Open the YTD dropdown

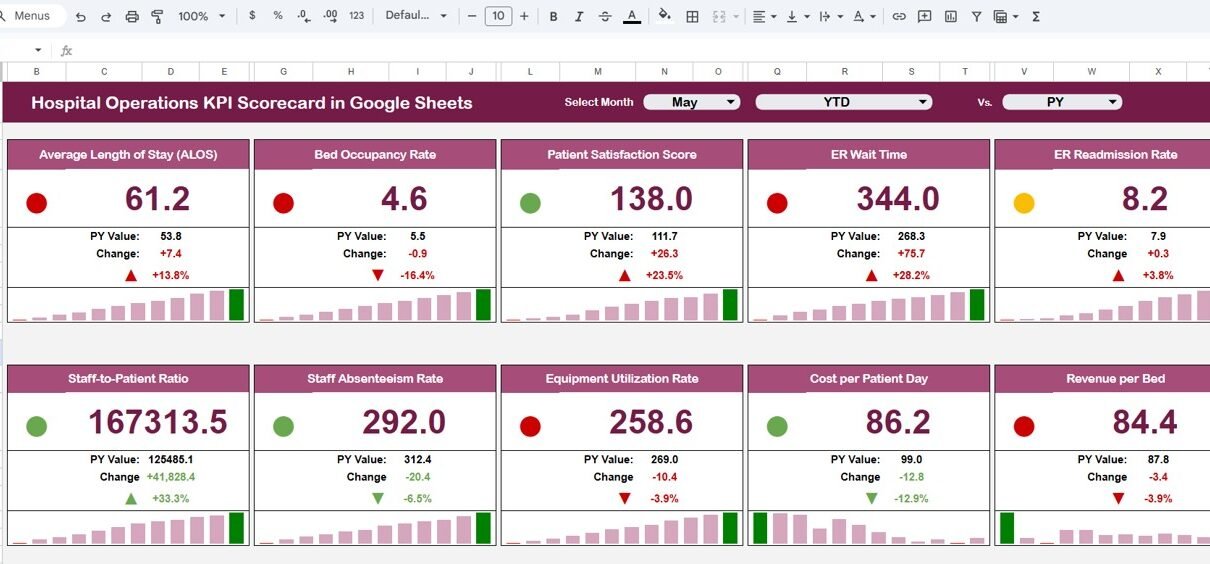click(x=843, y=102)
